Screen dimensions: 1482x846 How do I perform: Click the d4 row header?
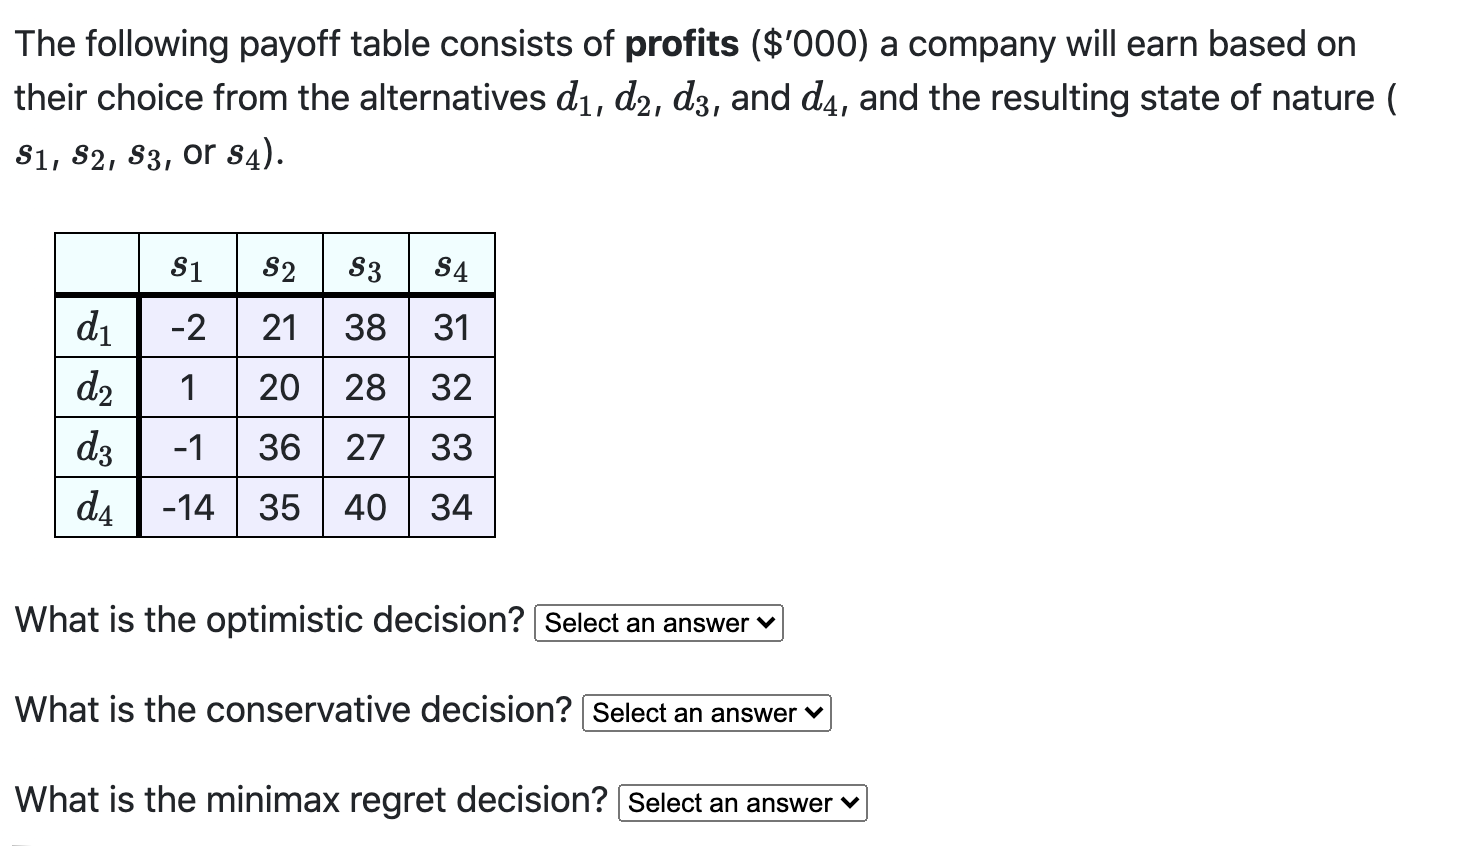pos(95,507)
